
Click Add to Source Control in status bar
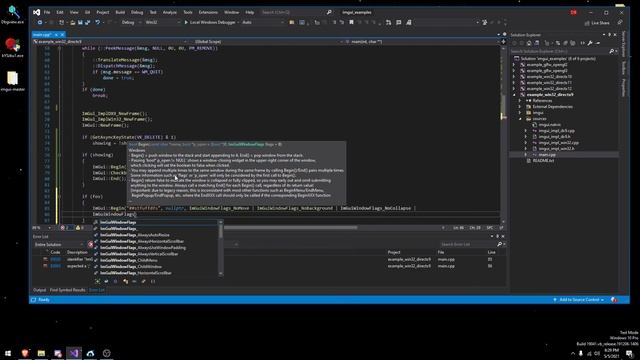click(x=579, y=300)
